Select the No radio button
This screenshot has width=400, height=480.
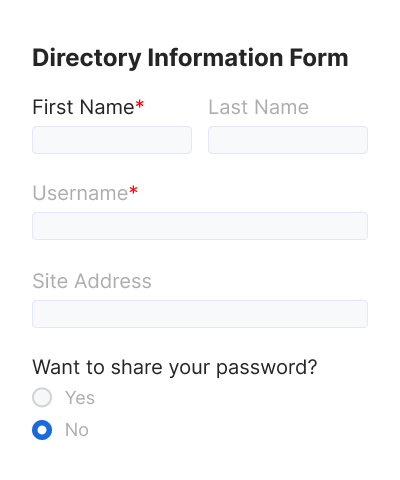coord(42,430)
